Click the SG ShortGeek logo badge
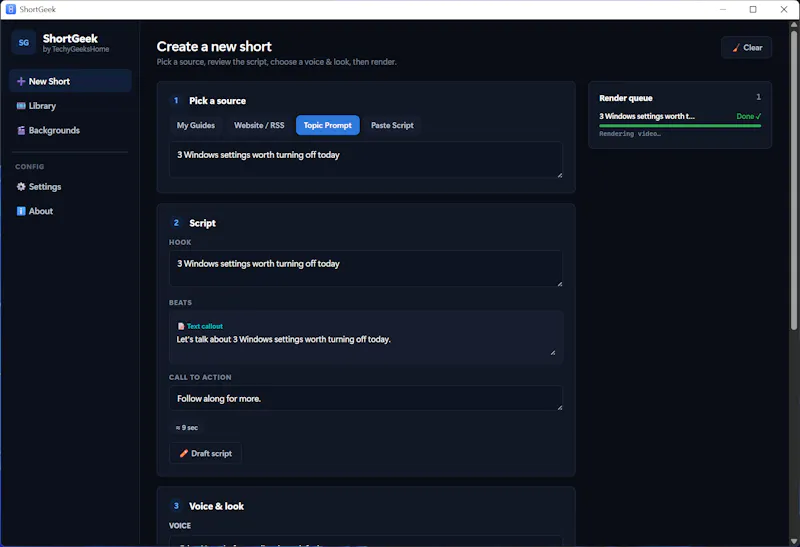800x547 pixels. 23,42
